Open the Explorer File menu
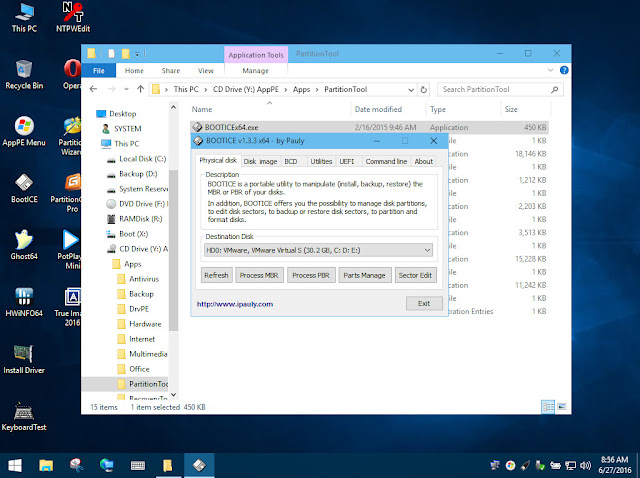This screenshot has width=640, height=478. (99, 71)
